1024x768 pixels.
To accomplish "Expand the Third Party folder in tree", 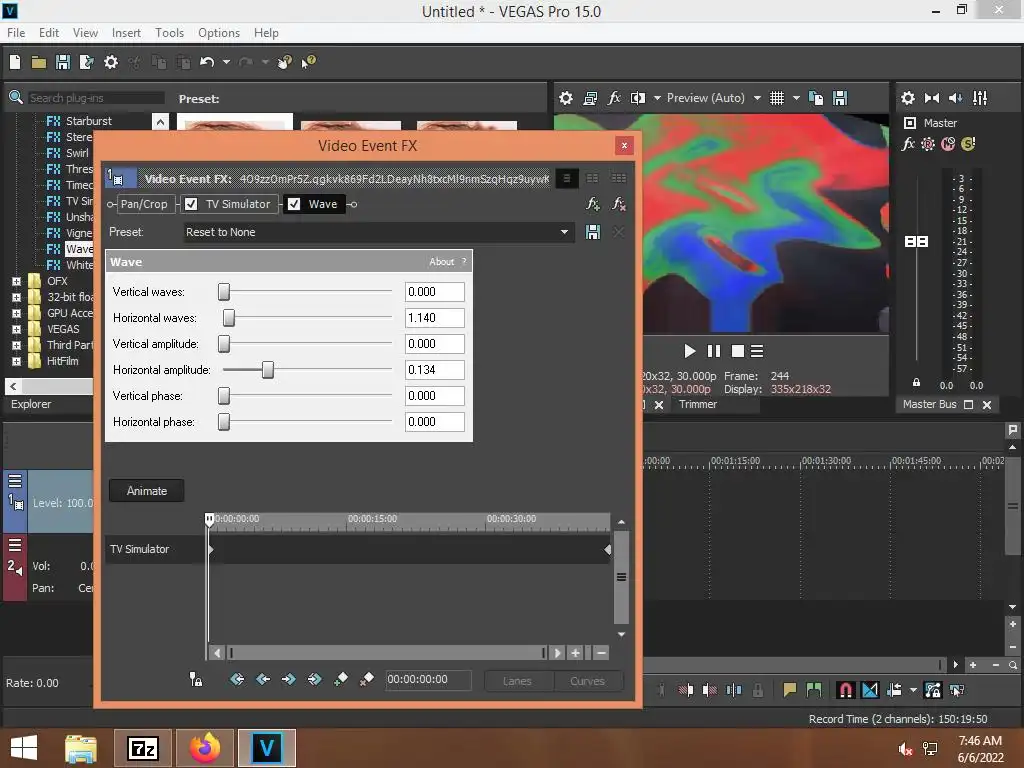I will point(16,345).
